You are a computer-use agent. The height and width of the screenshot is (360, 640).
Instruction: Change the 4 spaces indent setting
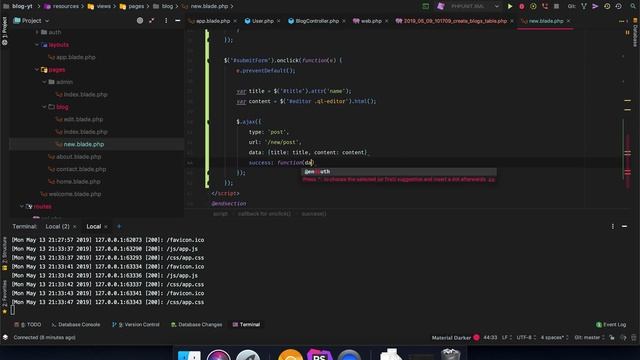[x=554, y=338]
